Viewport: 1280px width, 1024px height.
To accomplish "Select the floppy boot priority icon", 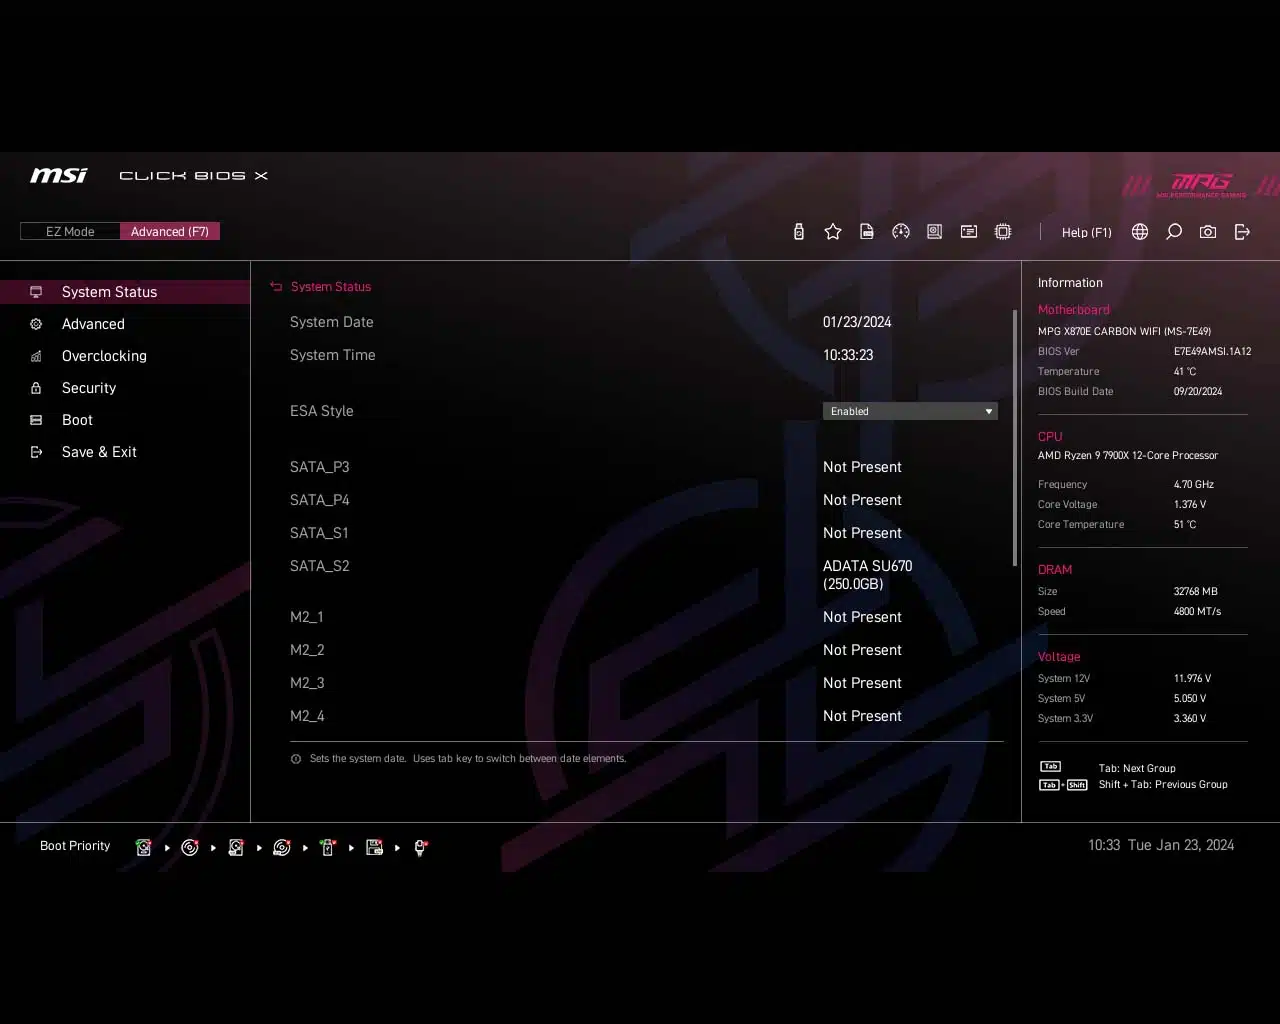I will (x=374, y=847).
